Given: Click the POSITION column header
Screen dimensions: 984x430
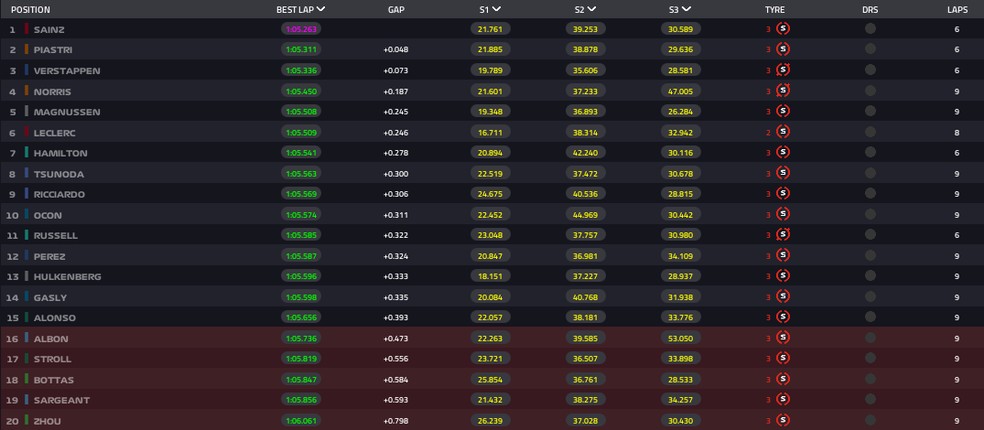Looking at the screenshot, I should coord(30,10).
